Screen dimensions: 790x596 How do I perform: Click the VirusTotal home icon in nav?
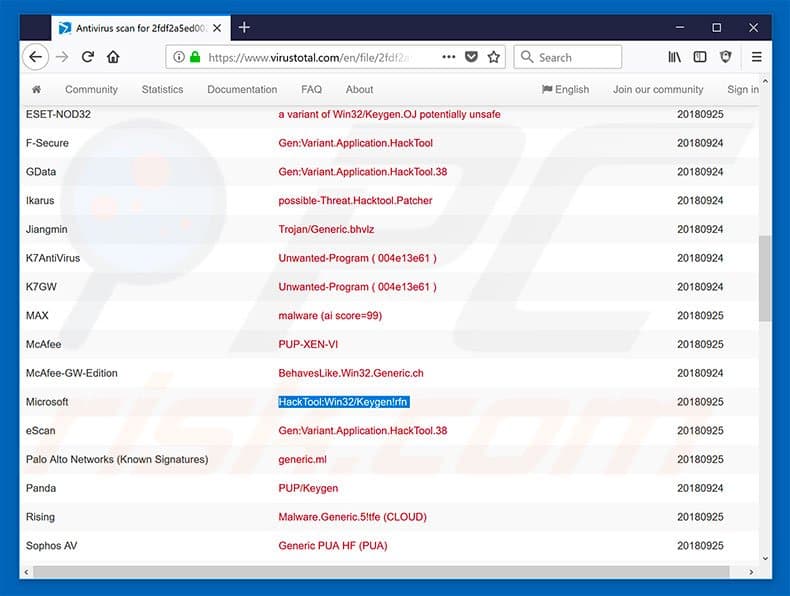(36, 89)
